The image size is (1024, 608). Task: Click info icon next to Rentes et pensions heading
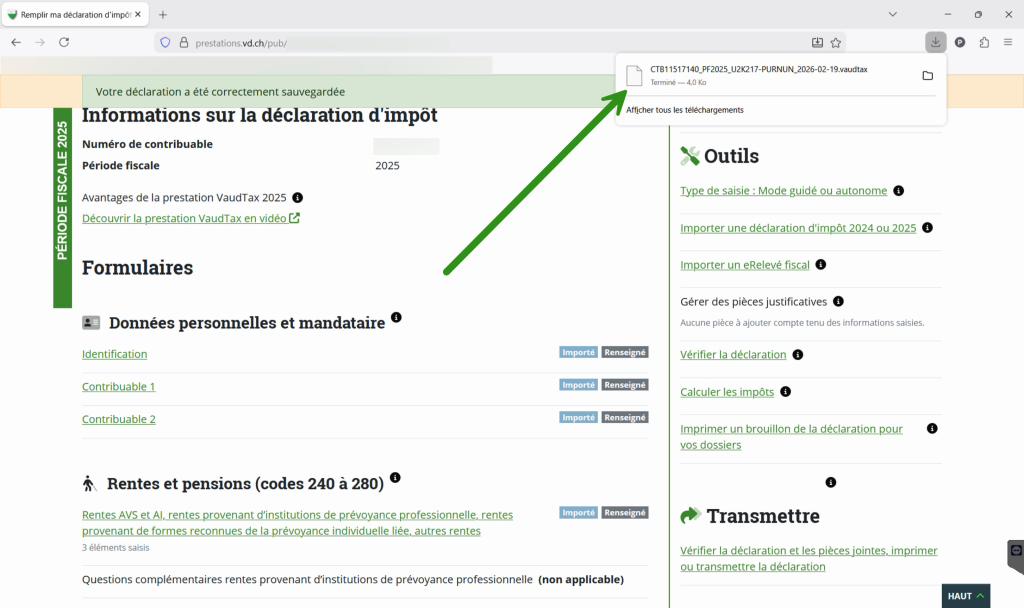tap(395, 478)
